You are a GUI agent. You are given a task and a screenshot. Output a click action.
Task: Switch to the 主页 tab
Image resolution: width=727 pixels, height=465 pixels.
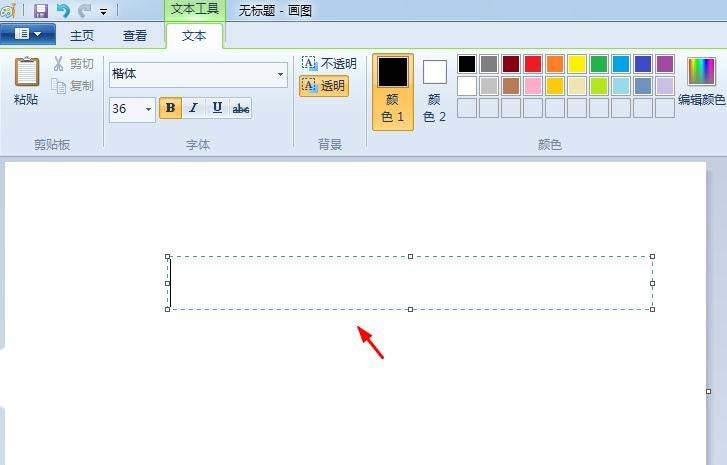click(x=82, y=35)
